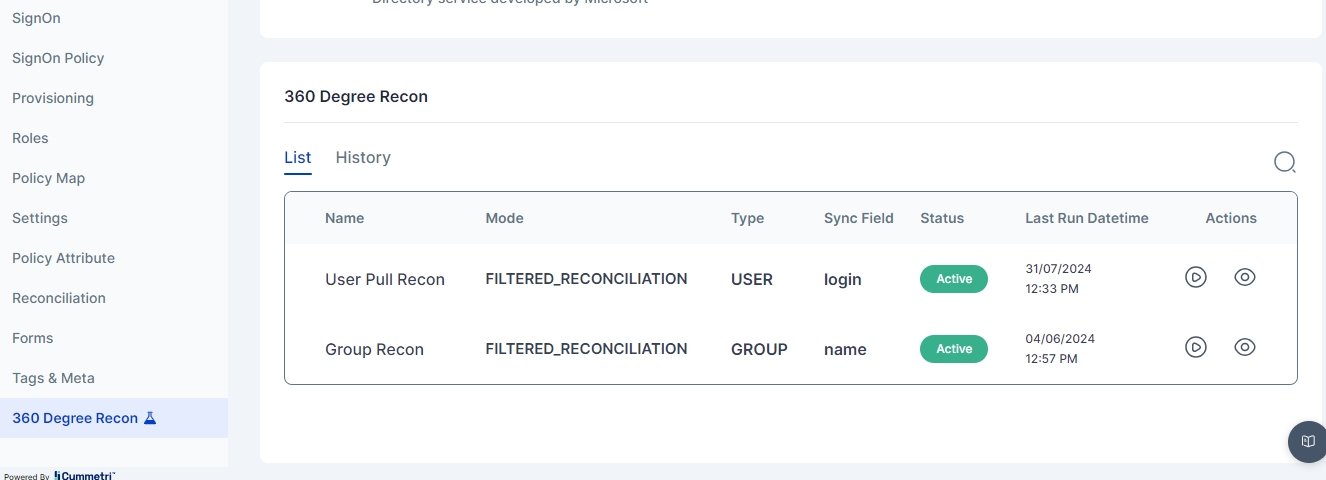
Task: Navigate to Policy Map
Action: coord(48,178)
